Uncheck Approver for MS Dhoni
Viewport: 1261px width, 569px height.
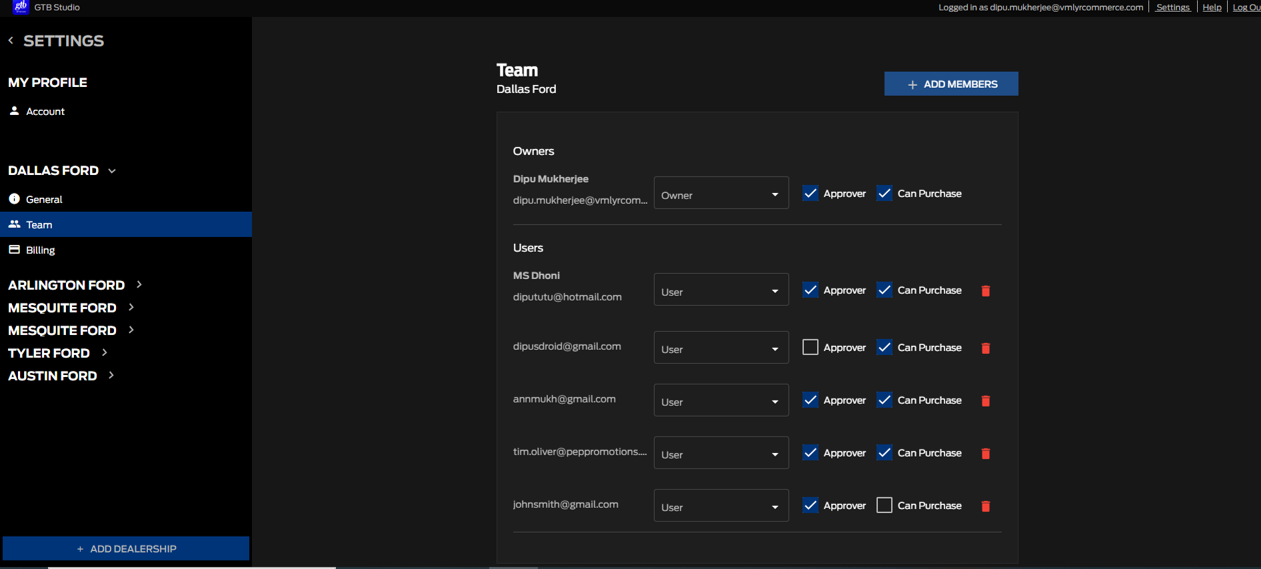click(810, 290)
